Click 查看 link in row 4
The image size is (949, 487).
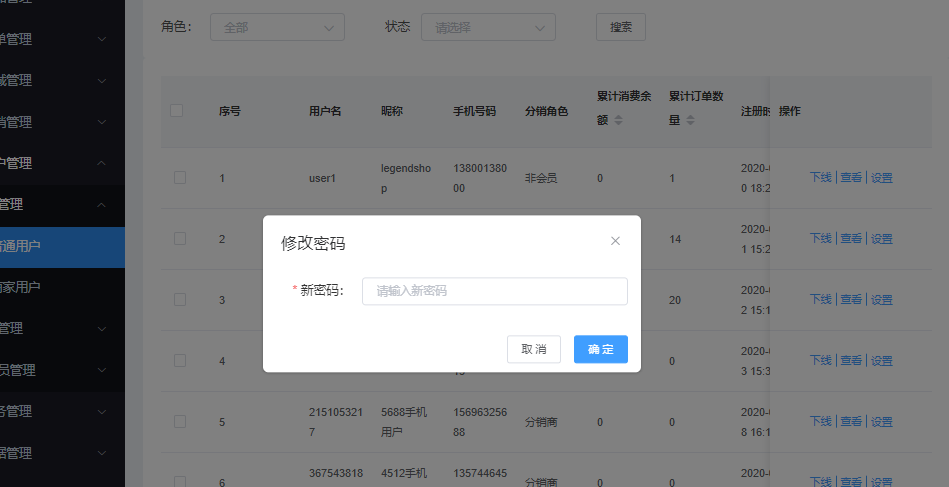coord(851,361)
